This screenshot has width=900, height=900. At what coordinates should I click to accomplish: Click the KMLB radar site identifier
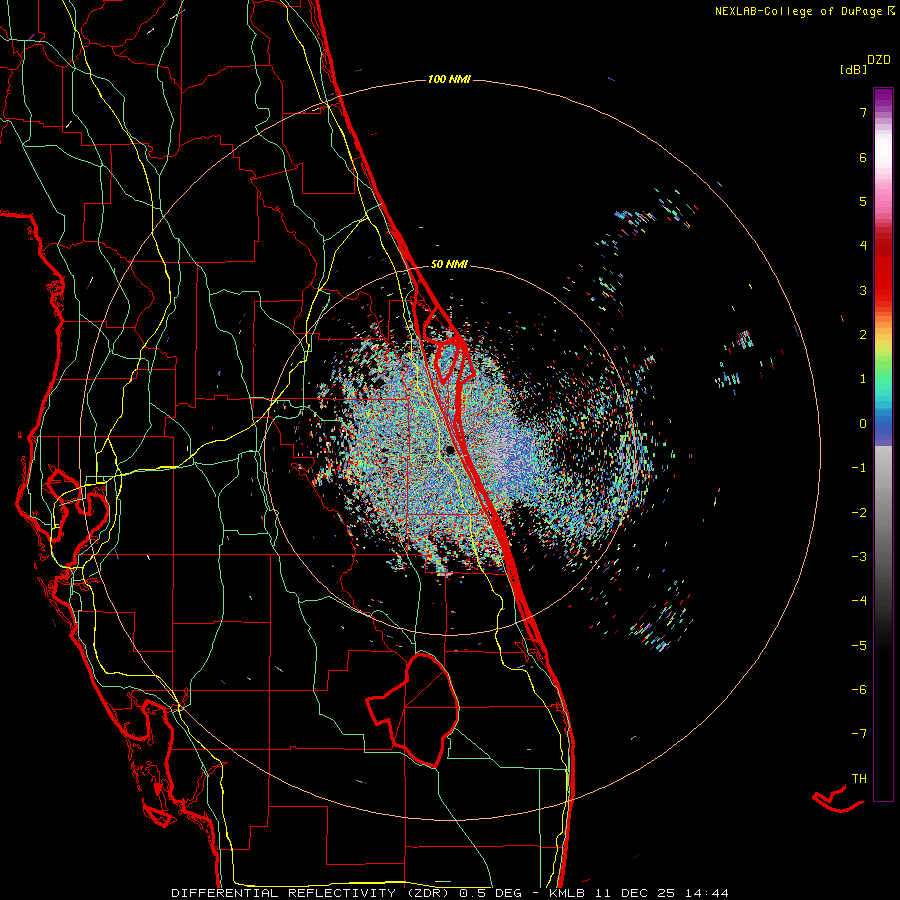(567, 893)
